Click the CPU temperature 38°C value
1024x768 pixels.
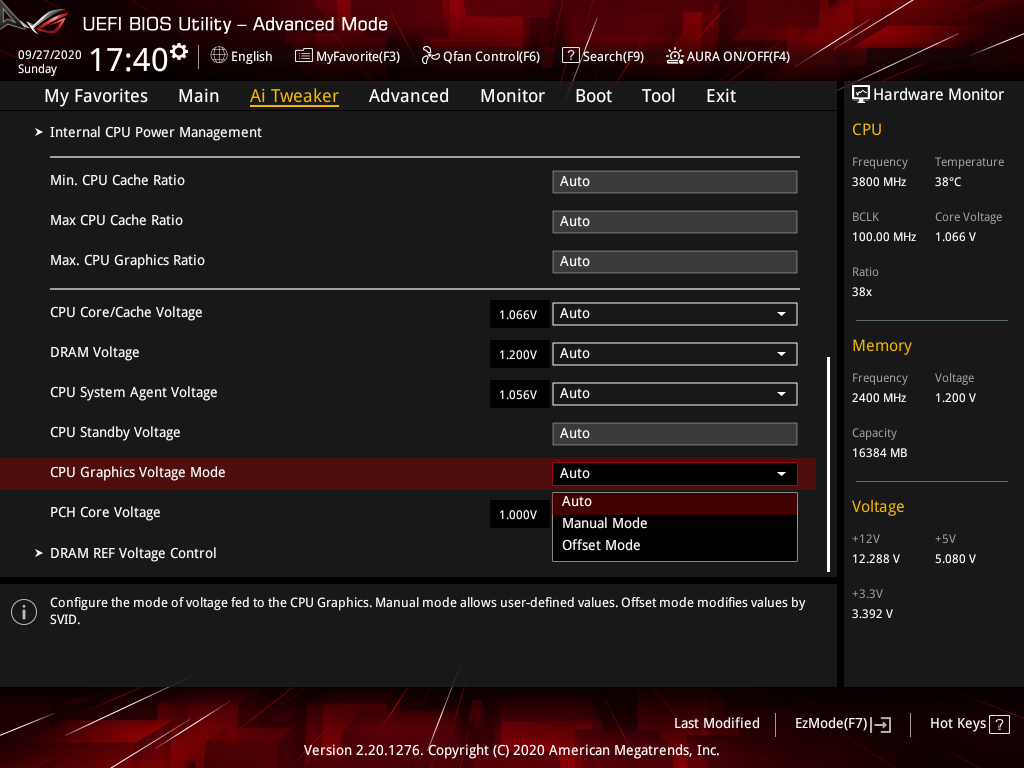948,182
